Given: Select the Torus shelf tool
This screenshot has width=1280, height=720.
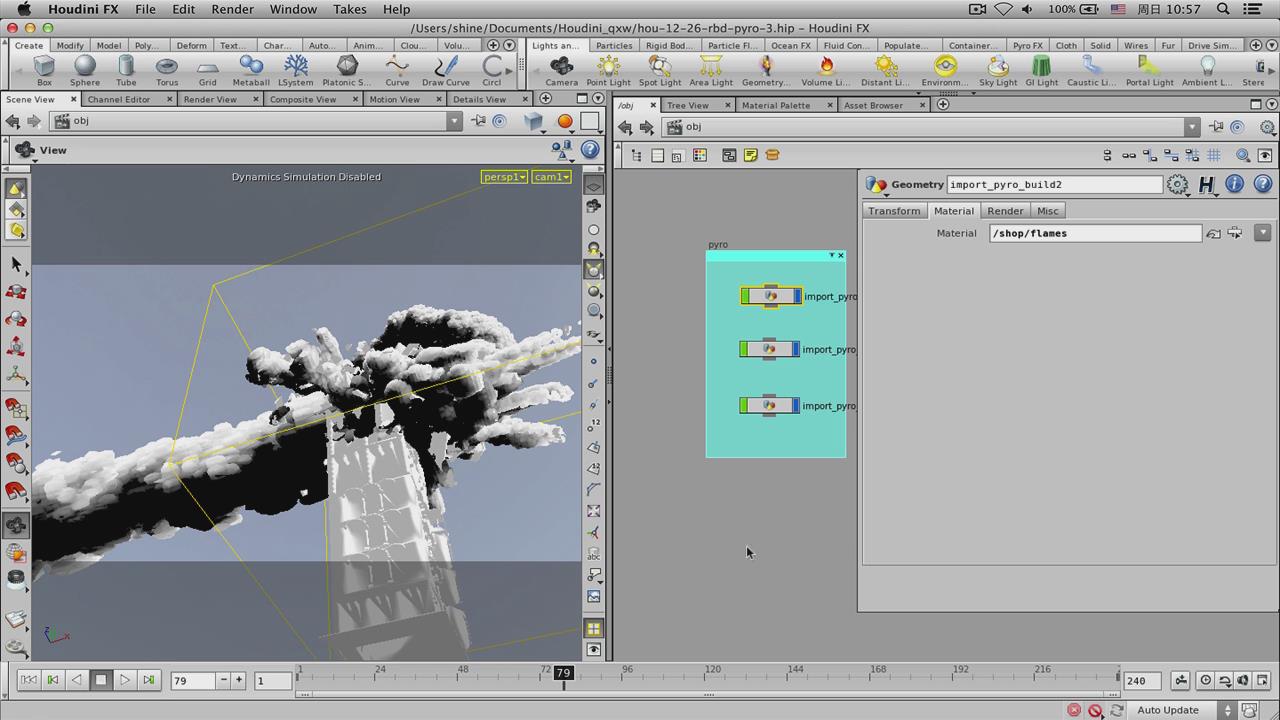Looking at the screenshot, I should pyautogui.click(x=167, y=71).
